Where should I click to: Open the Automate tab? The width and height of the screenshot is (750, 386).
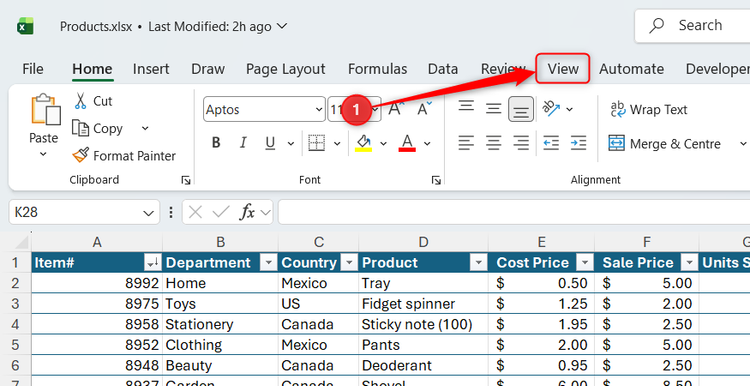(631, 69)
